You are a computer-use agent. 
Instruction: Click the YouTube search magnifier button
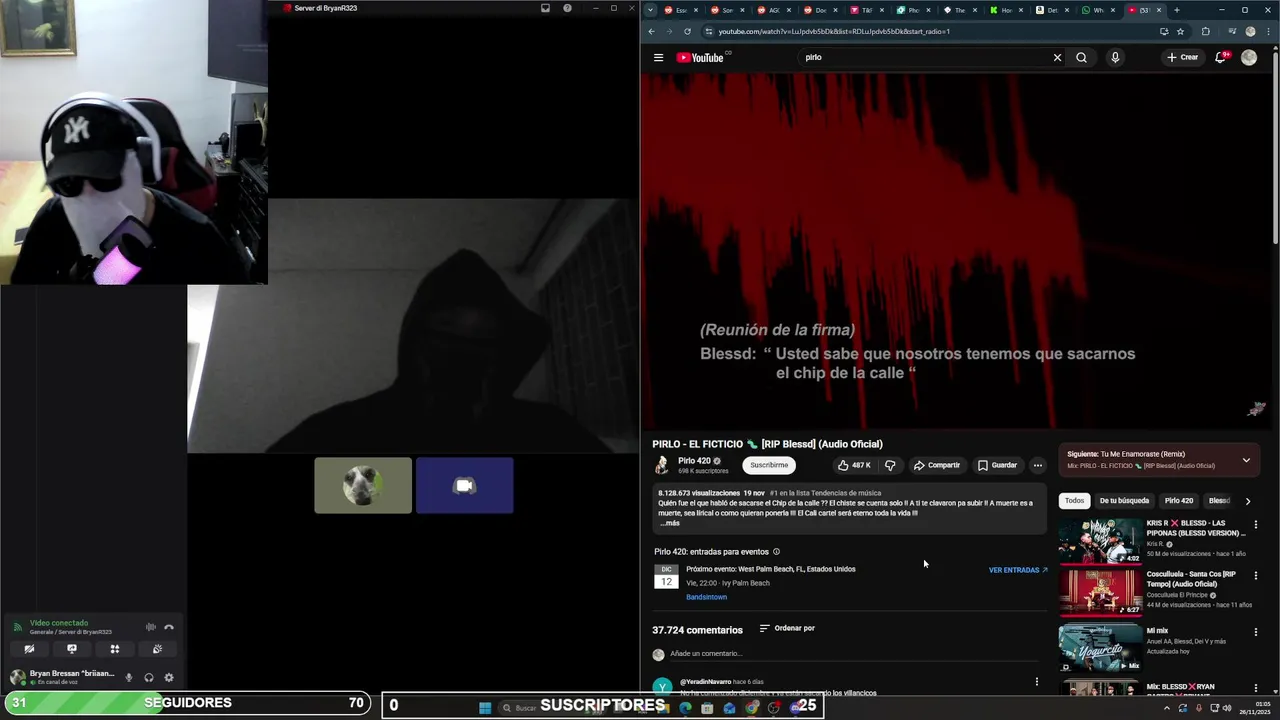tap(1081, 57)
